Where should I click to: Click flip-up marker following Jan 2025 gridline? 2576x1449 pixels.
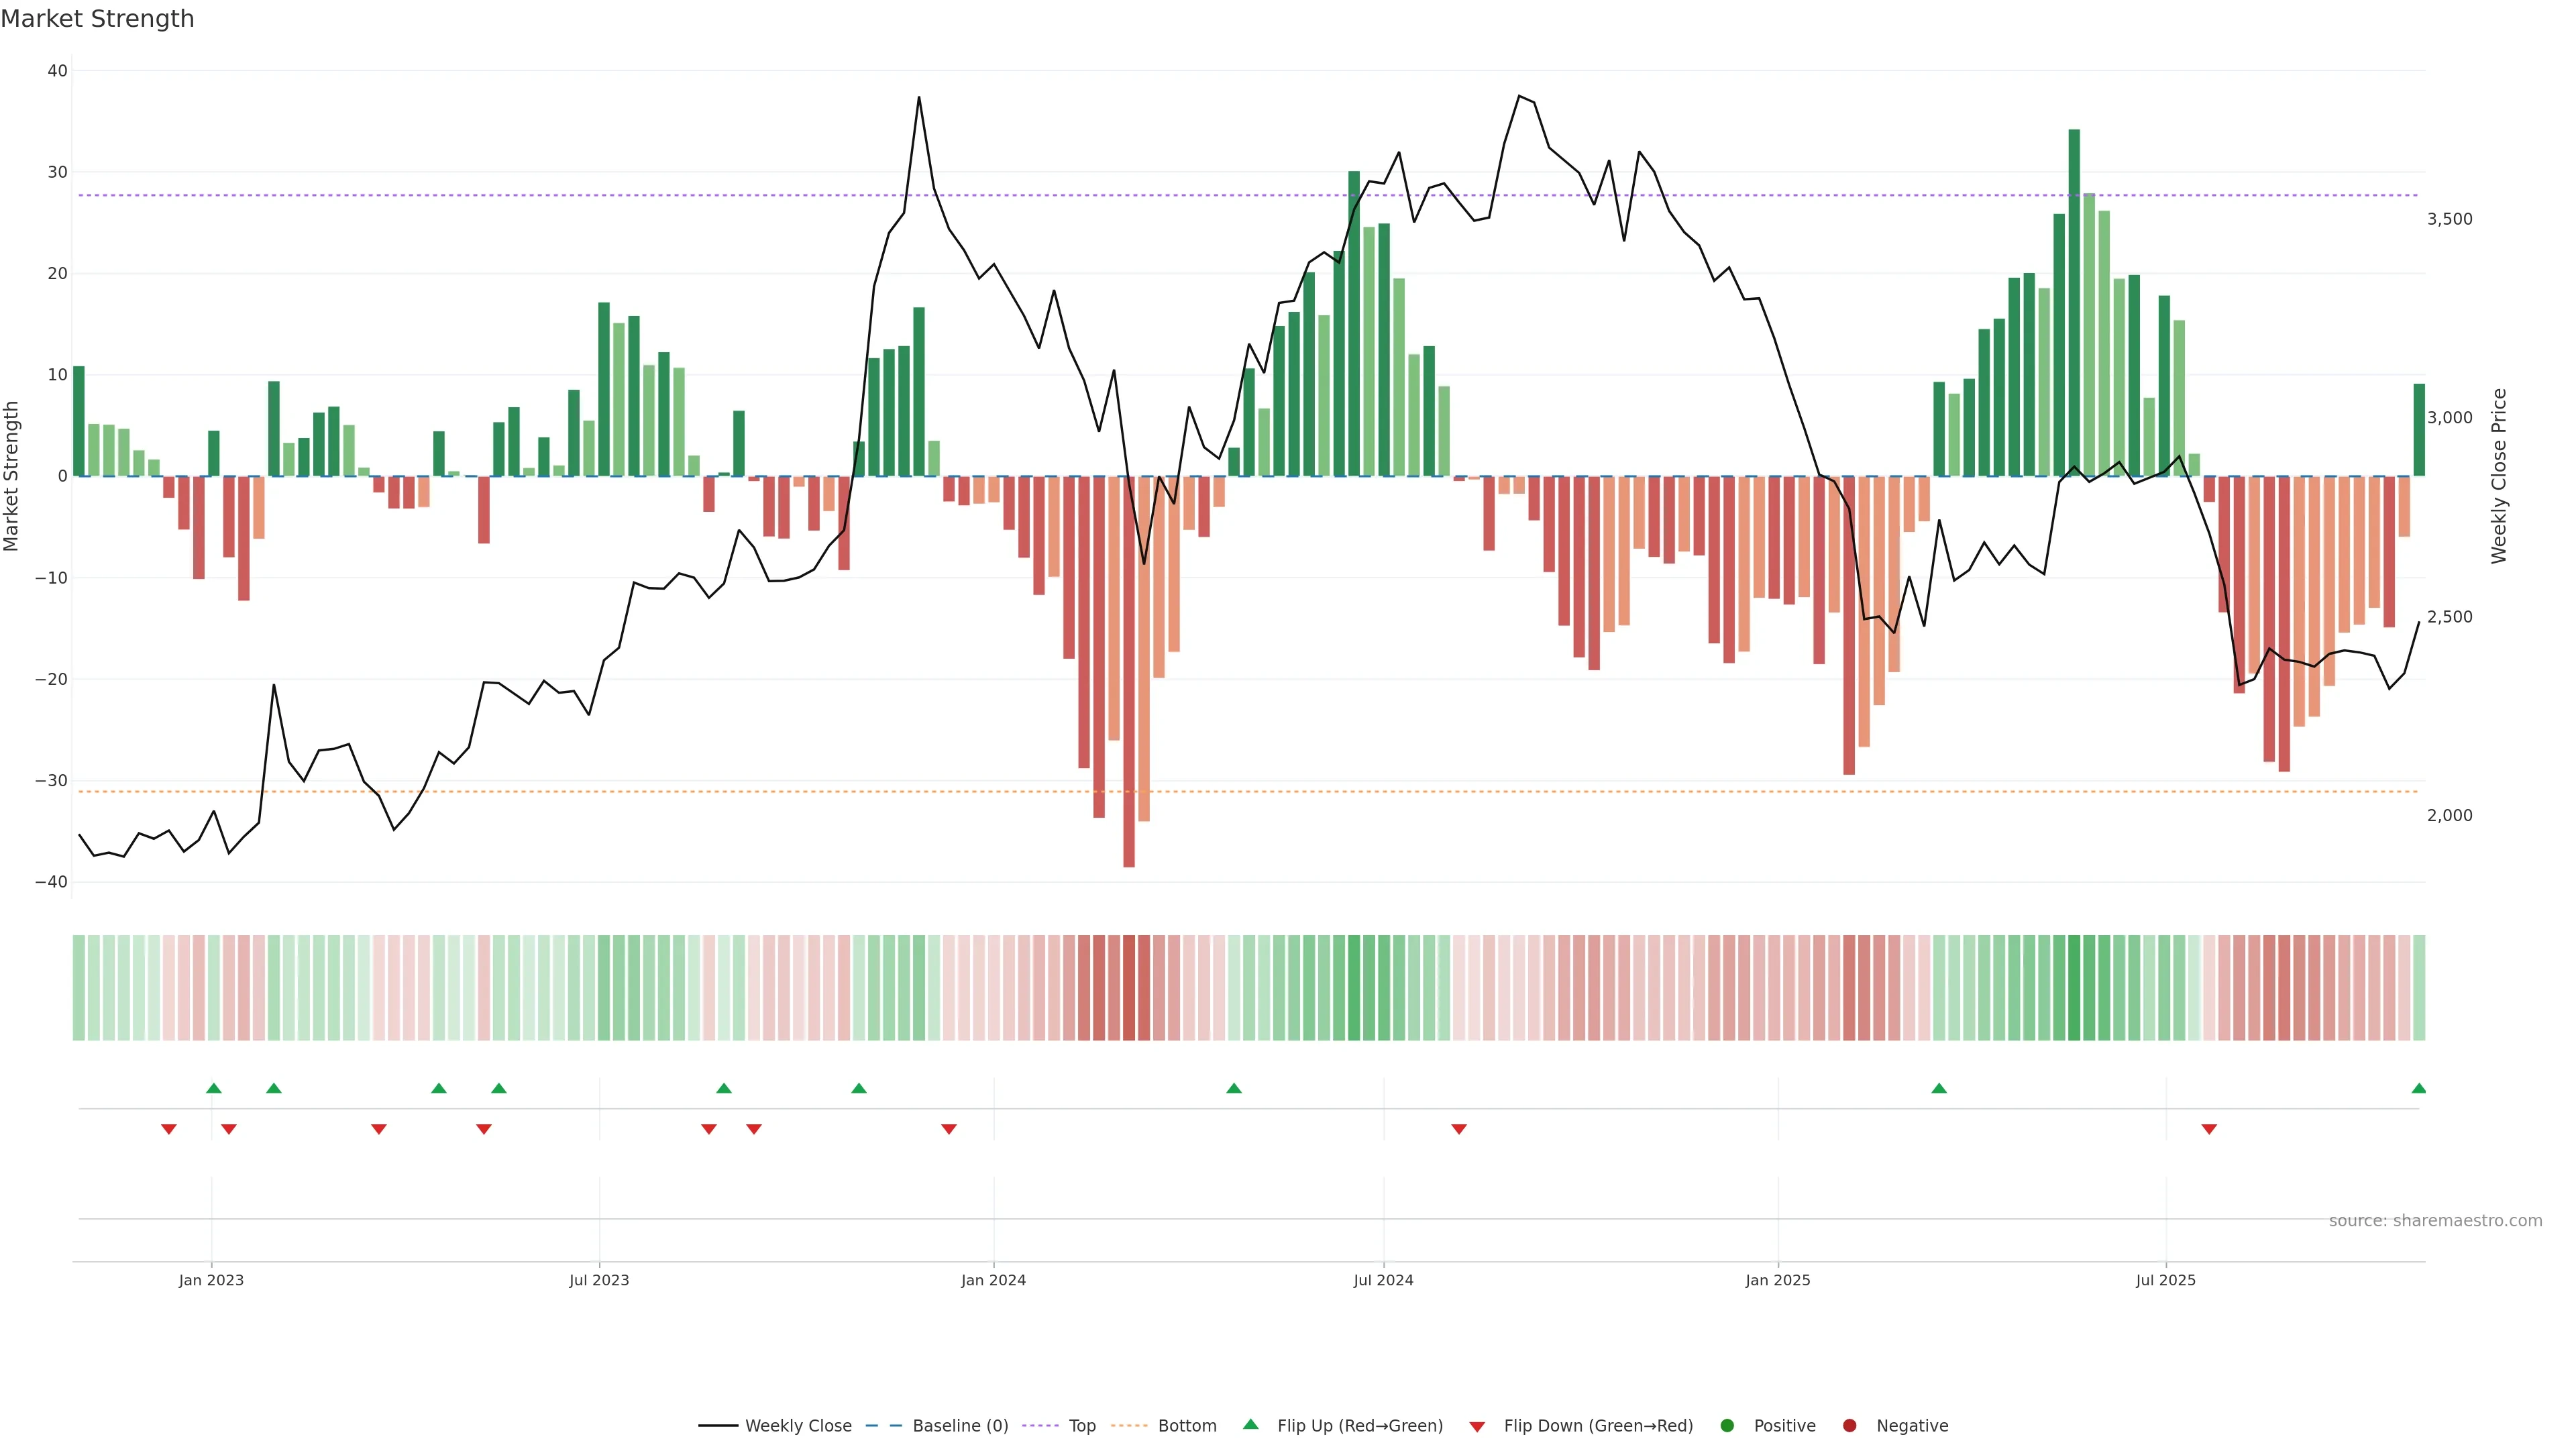click(1939, 1088)
